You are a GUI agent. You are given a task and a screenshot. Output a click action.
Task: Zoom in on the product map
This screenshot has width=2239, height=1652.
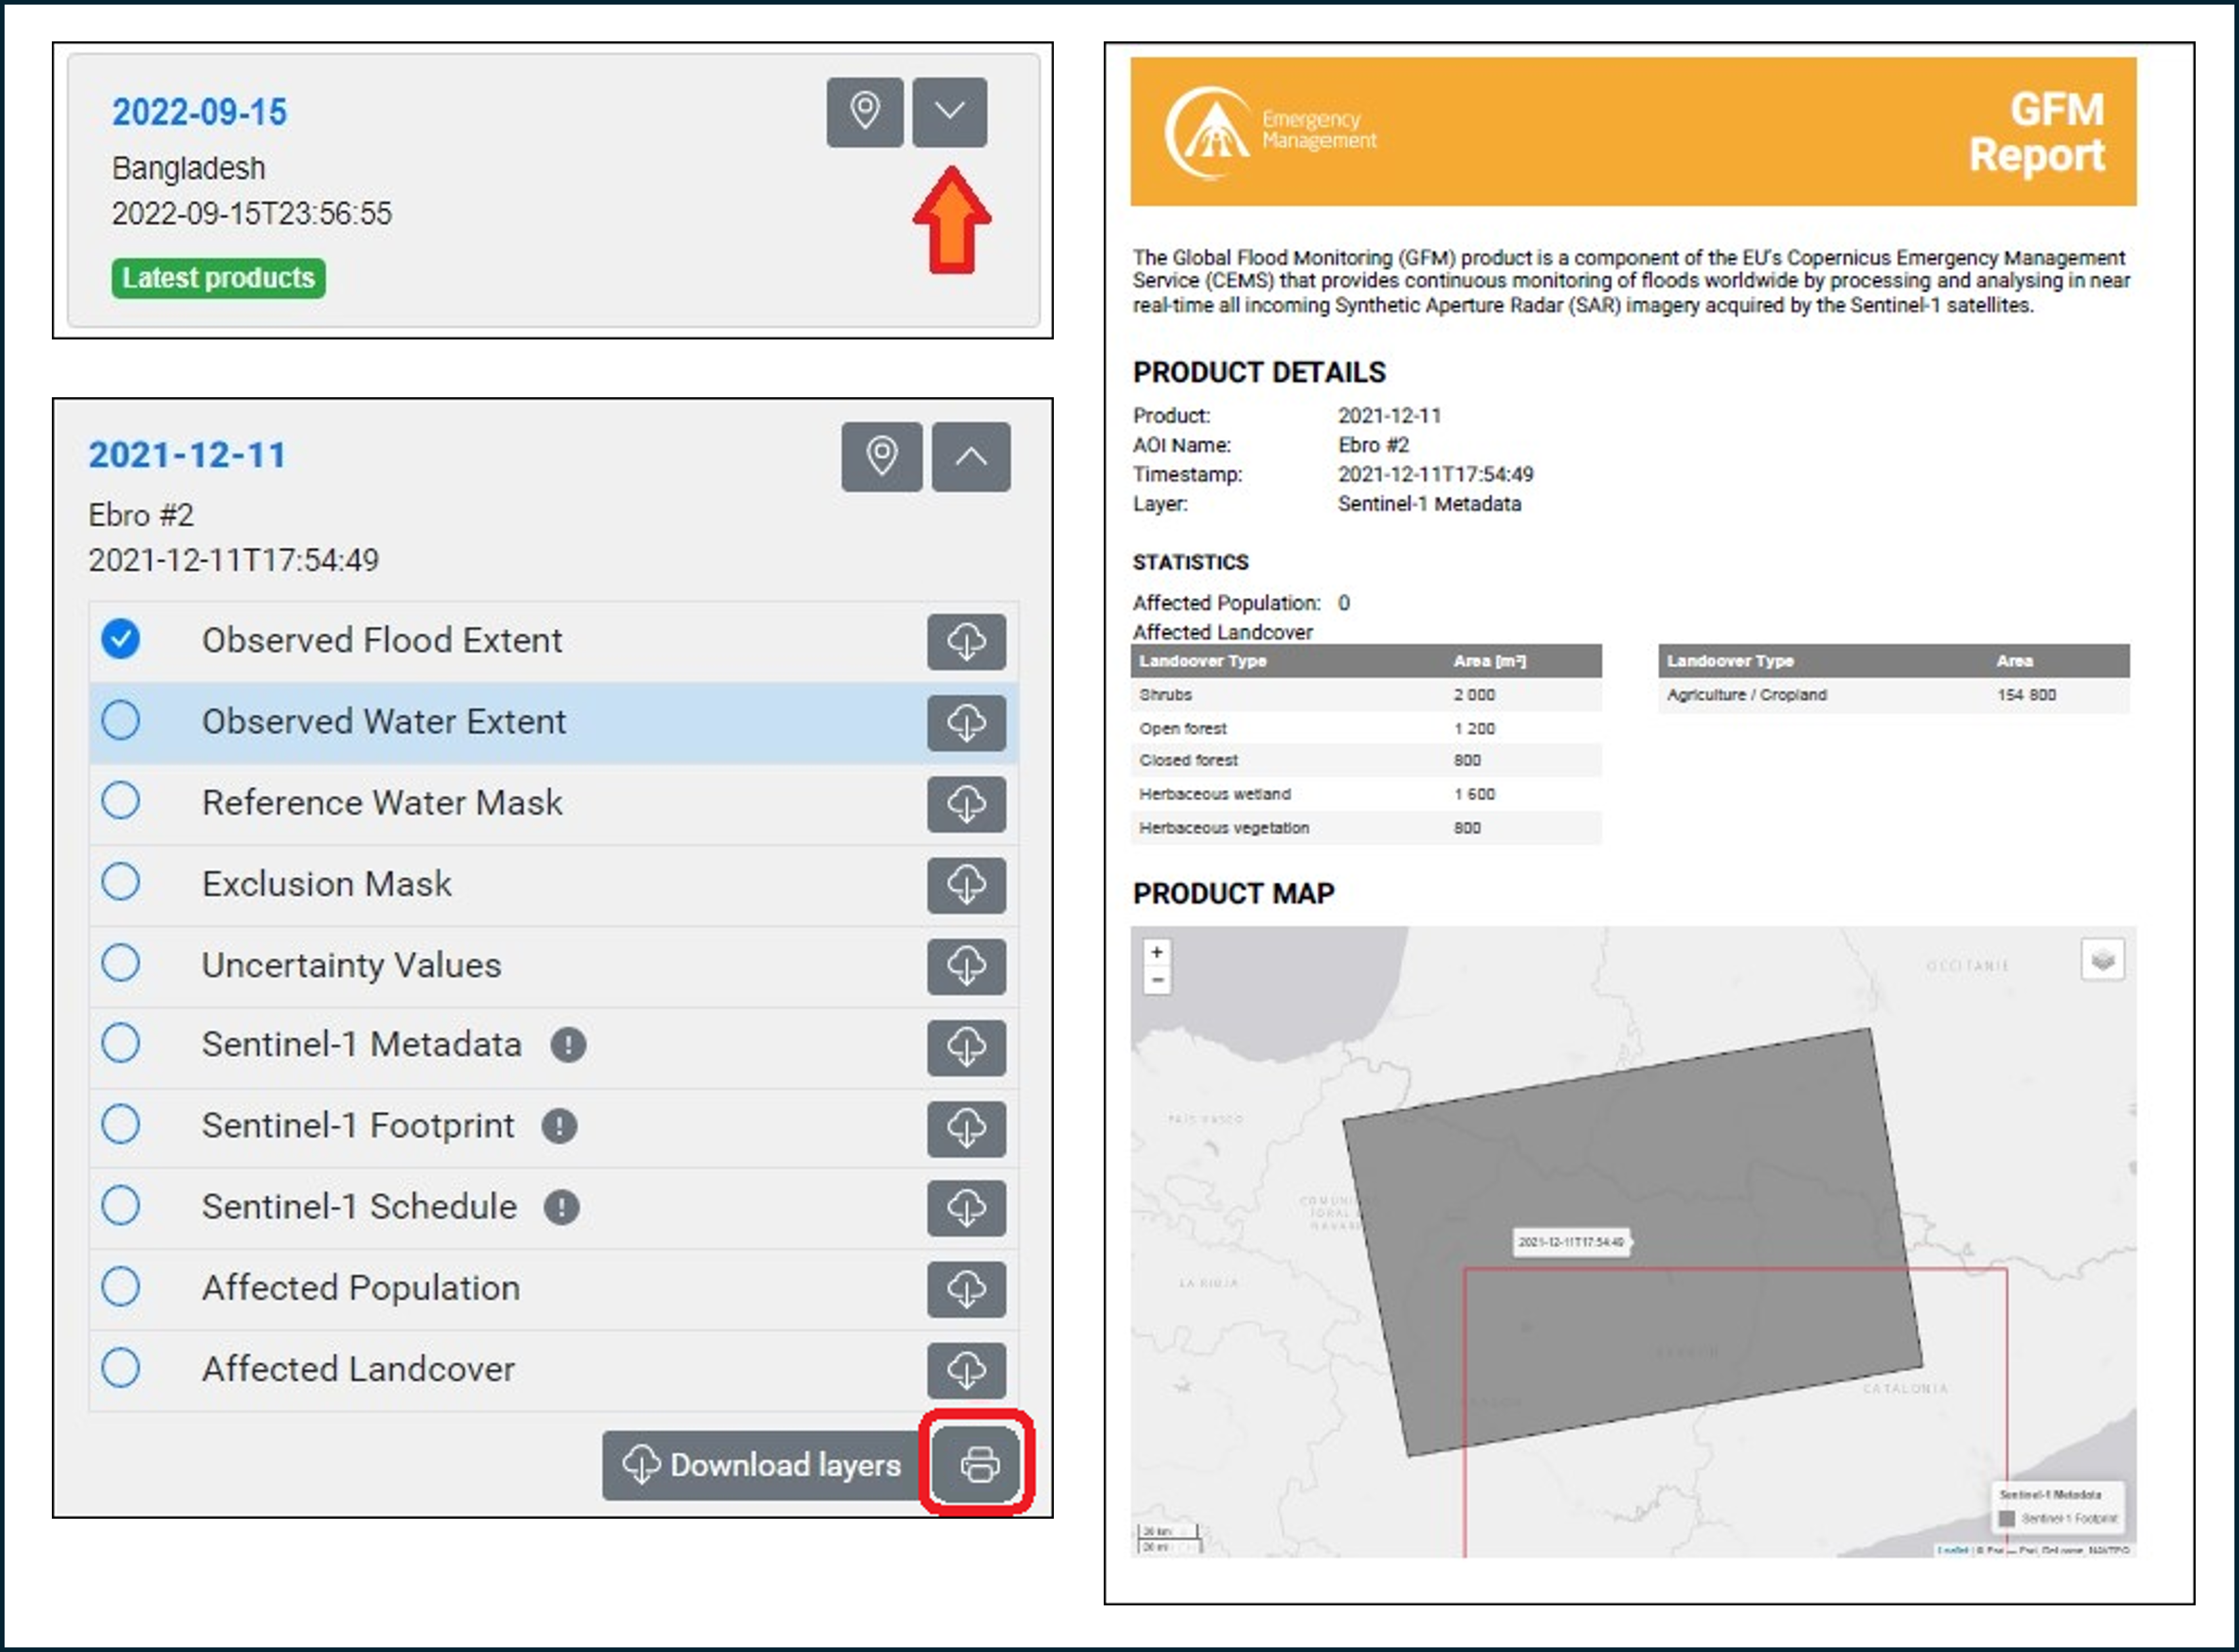[1157, 952]
